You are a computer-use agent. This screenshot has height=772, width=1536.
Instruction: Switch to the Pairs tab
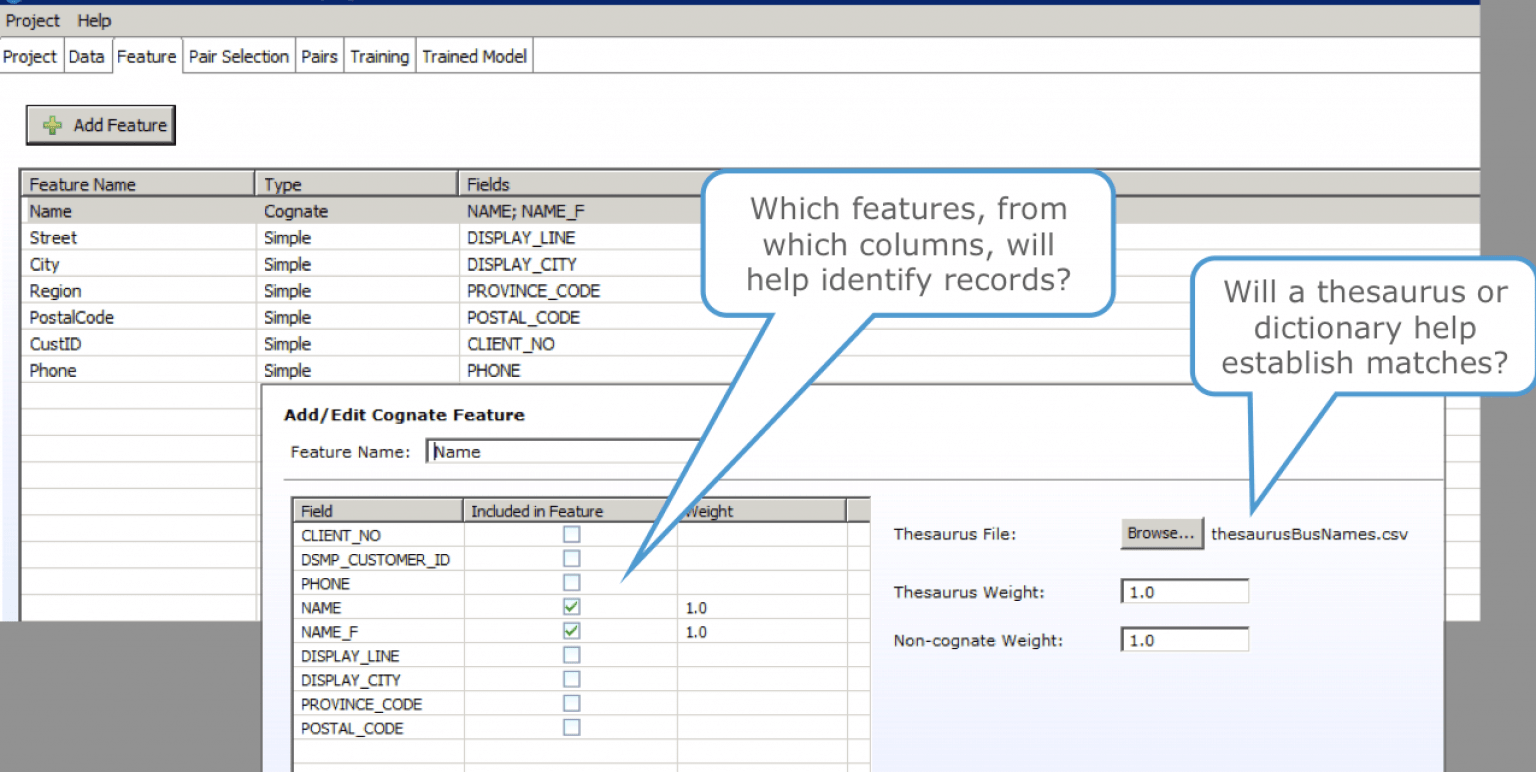tap(319, 56)
